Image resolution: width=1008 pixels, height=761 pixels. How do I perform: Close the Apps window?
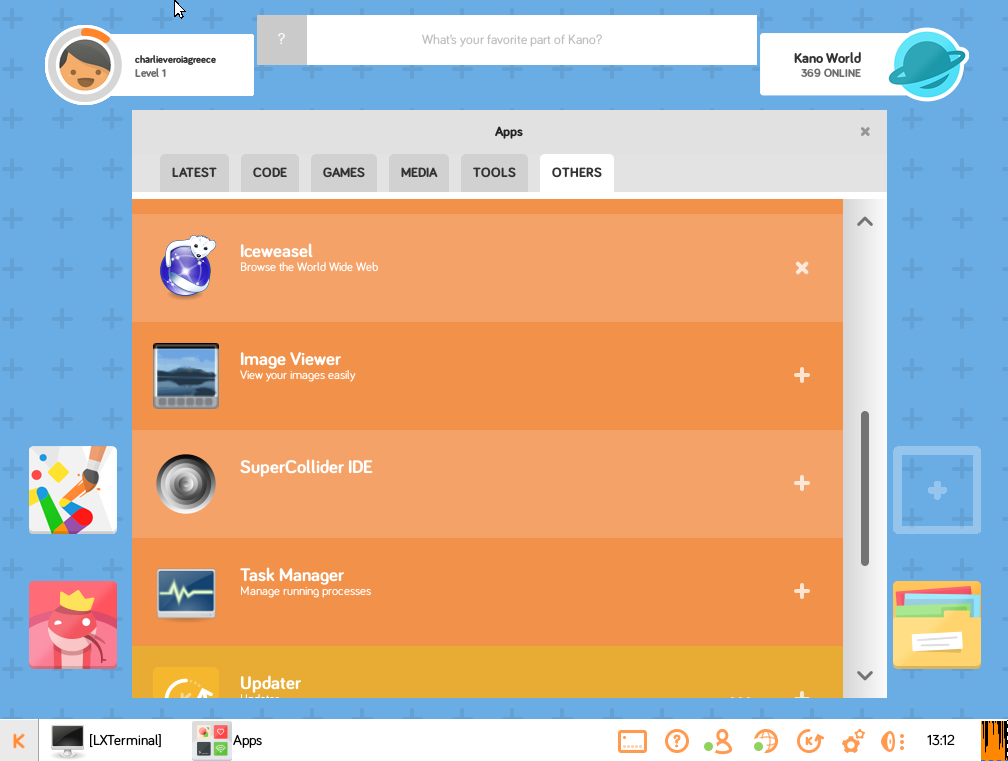point(865,132)
